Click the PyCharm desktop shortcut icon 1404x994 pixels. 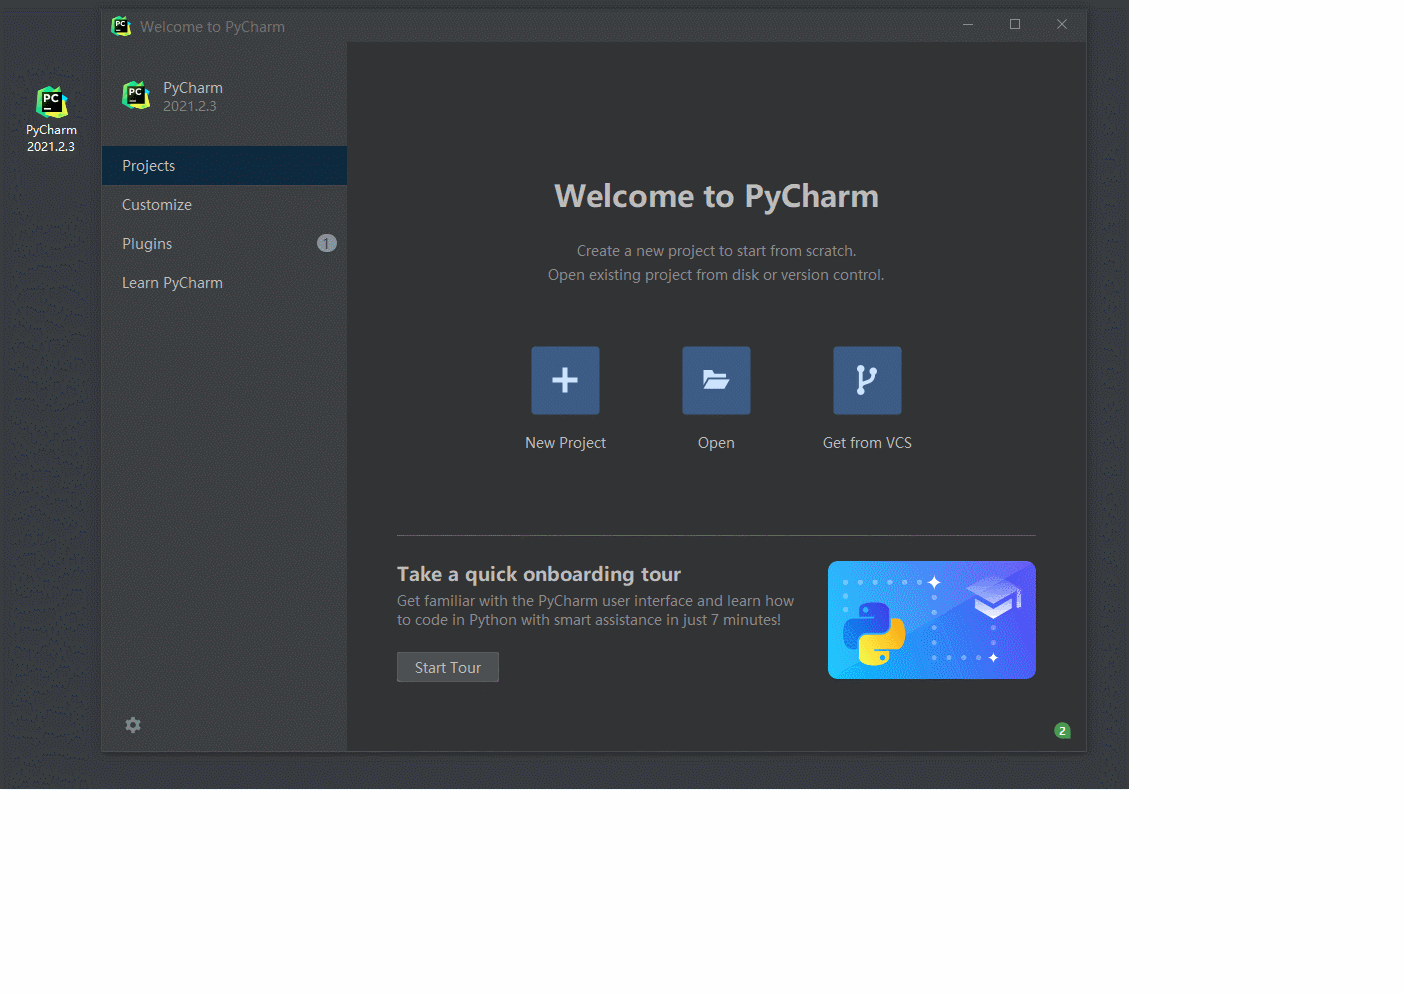[x=51, y=102]
